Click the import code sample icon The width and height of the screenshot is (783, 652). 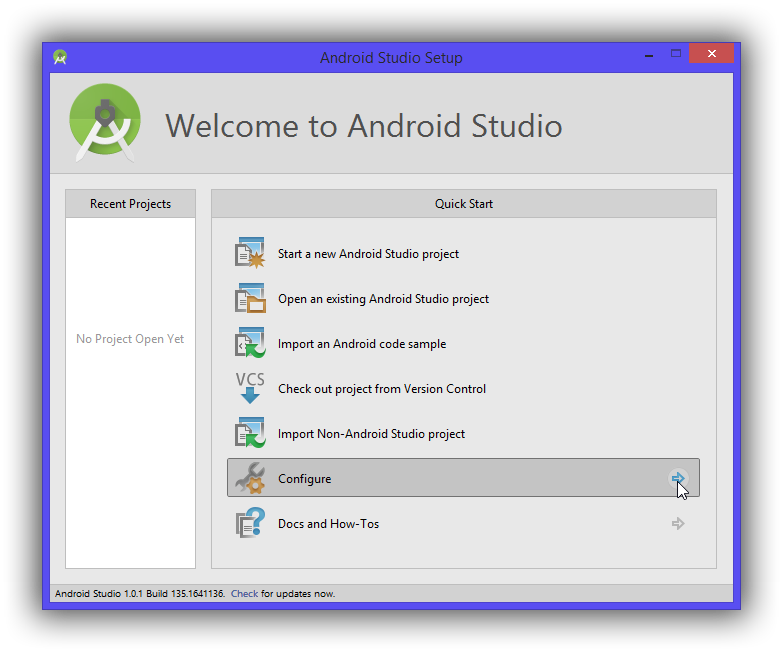point(250,343)
